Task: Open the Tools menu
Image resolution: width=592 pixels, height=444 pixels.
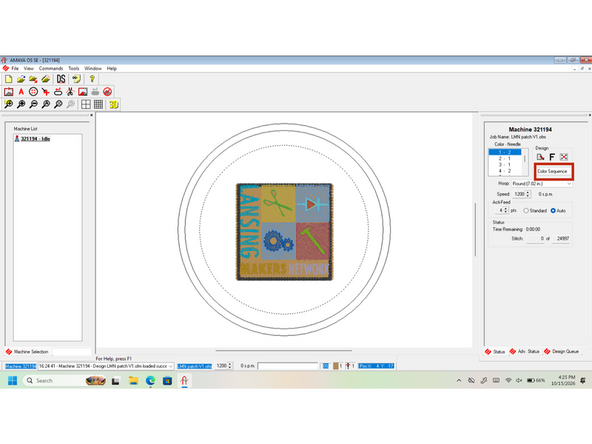Action: pos(74,68)
